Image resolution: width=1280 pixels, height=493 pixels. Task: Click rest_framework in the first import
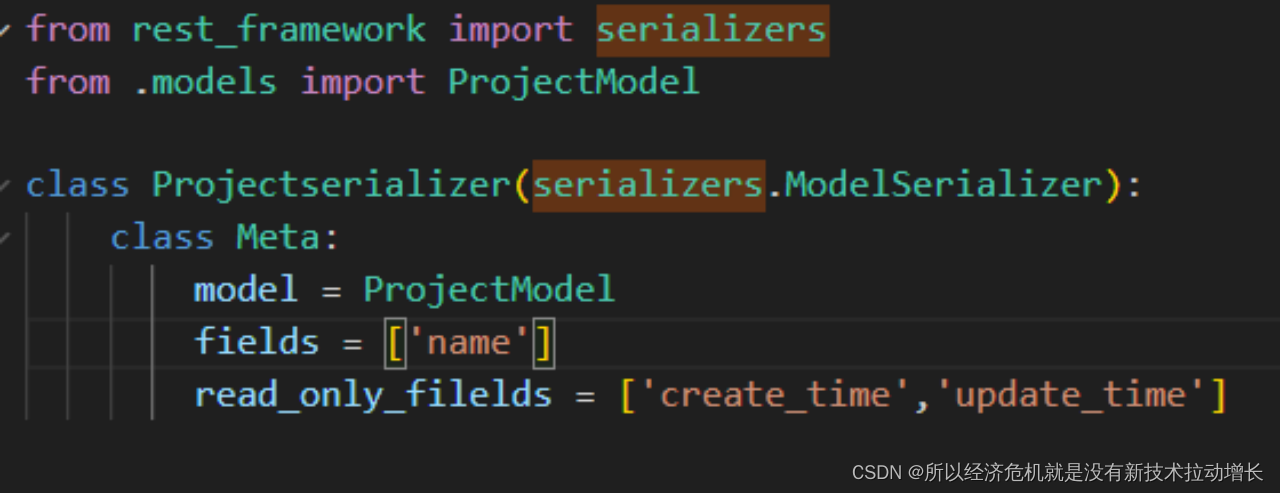pos(279,30)
